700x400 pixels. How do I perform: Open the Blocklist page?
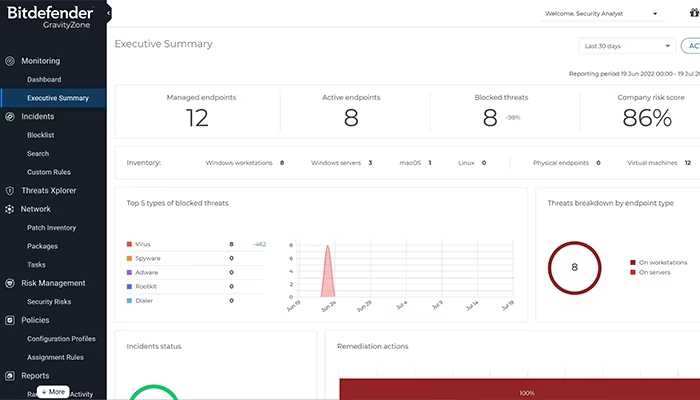coord(41,135)
